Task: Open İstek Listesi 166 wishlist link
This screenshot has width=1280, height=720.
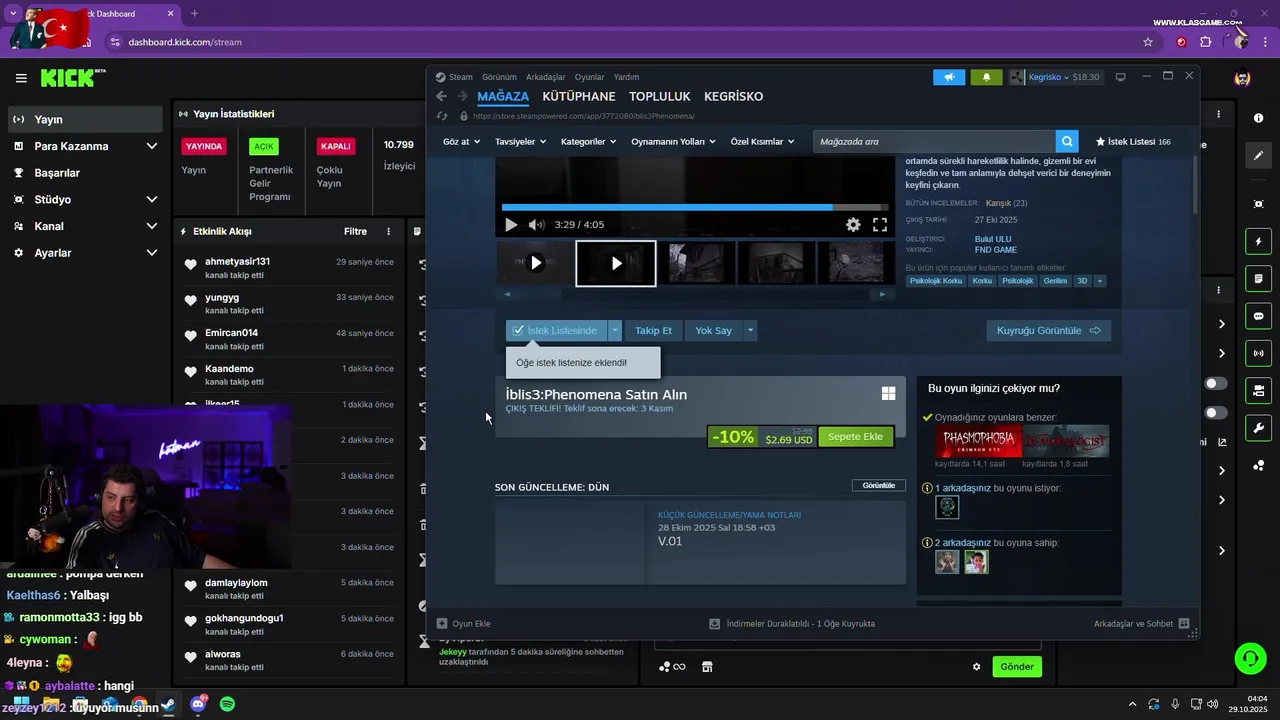Action: [x=1133, y=142]
